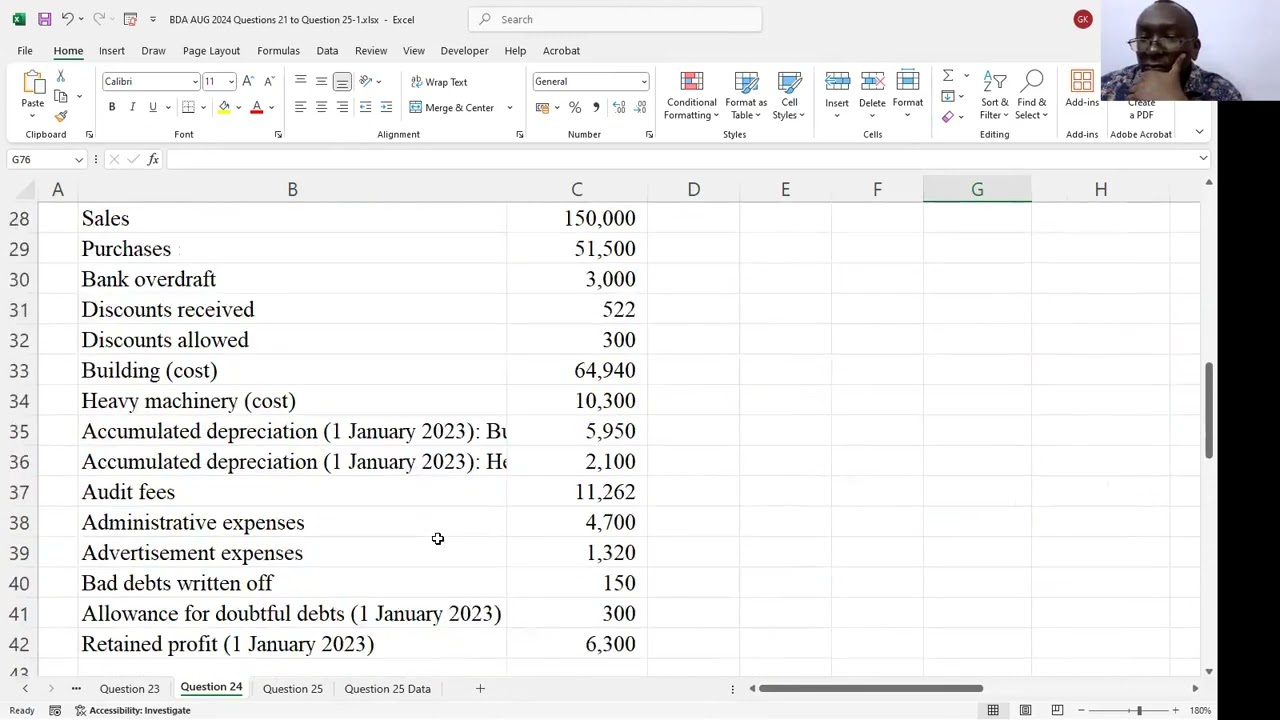Open the Question 23 sheet tab
The image size is (1280, 720).
tap(129, 689)
